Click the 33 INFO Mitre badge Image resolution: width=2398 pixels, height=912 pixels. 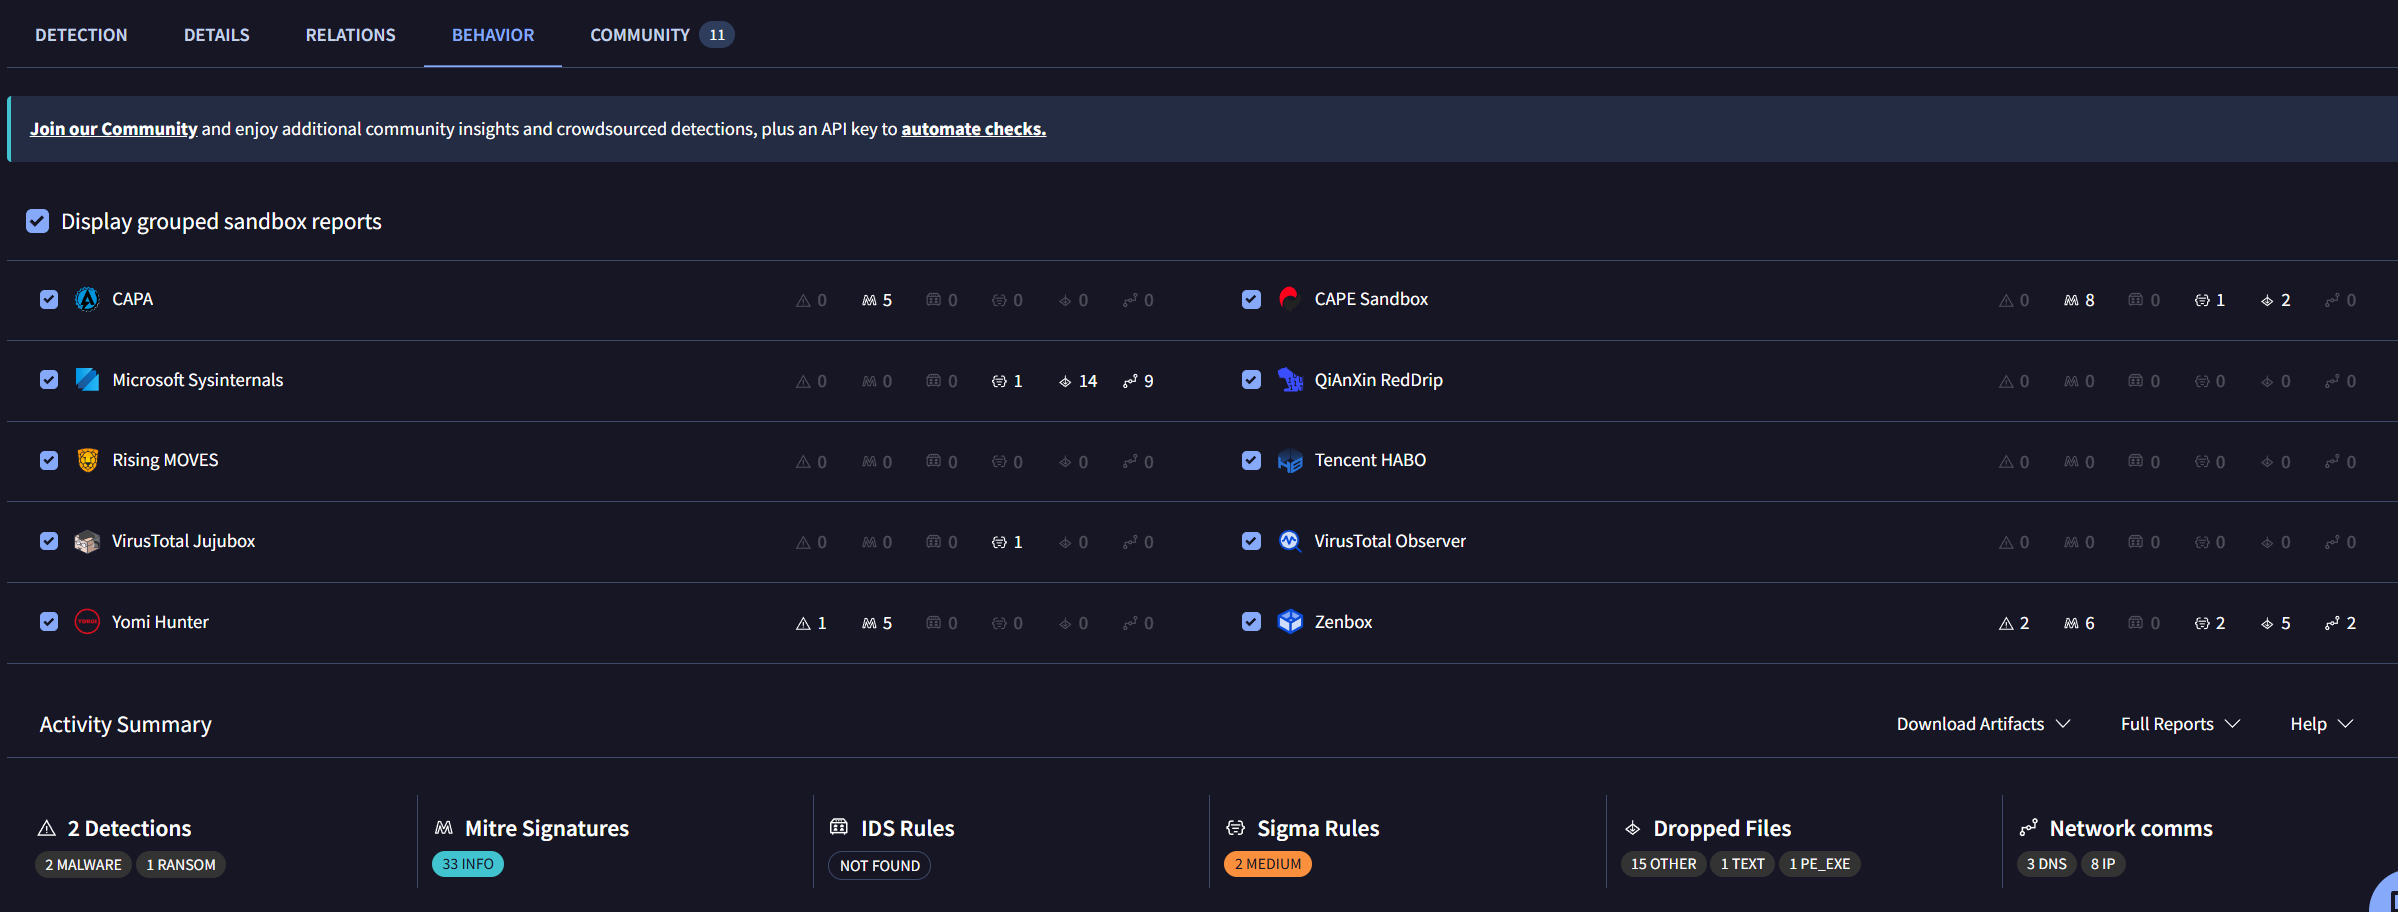[x=468, y=864]
